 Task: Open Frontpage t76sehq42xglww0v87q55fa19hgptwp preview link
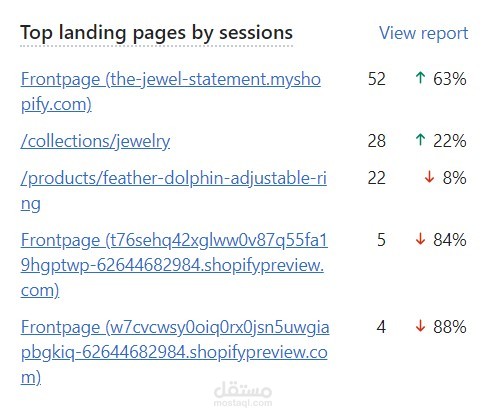[x=174, y=265]
